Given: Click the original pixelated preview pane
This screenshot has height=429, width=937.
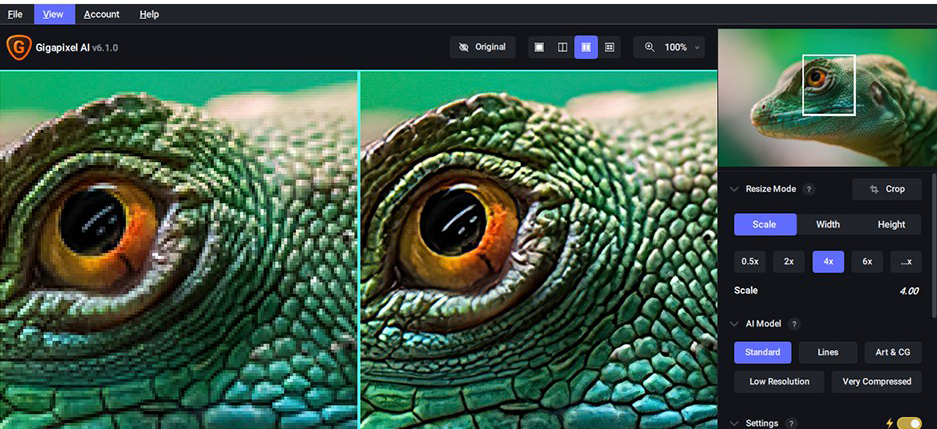Looking at the screenshot, I should coord(179,249).
